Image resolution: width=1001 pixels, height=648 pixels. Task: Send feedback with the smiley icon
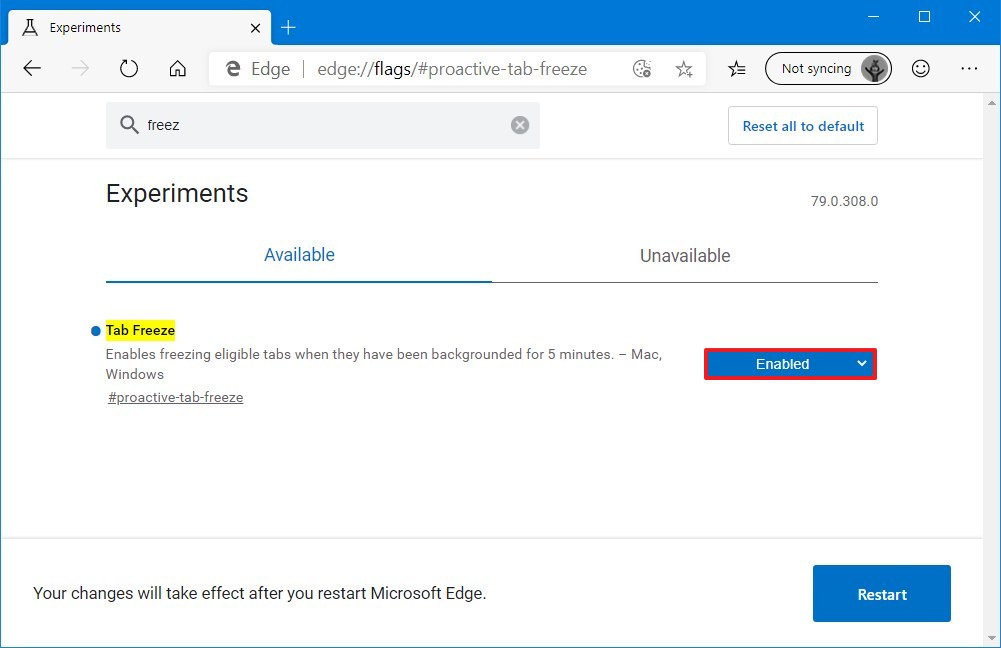(x=921, y=68)
